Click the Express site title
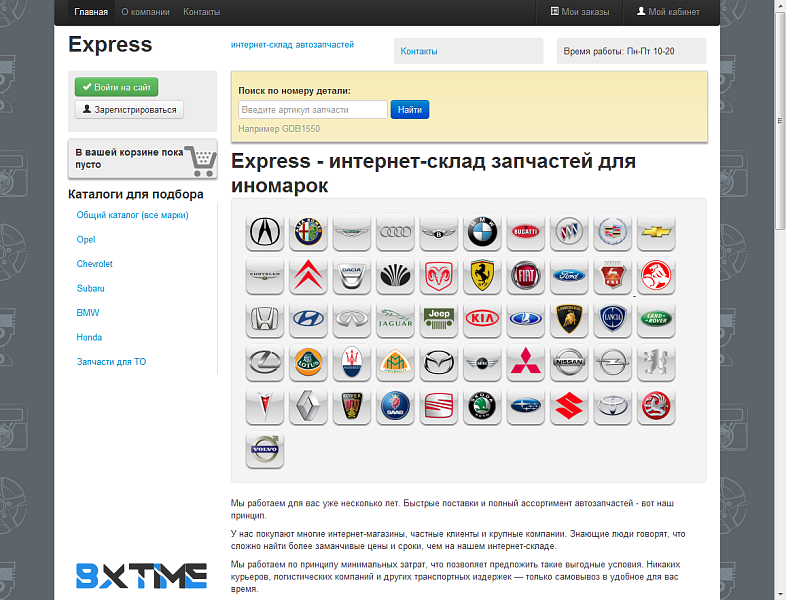 [x=110, y=45]
